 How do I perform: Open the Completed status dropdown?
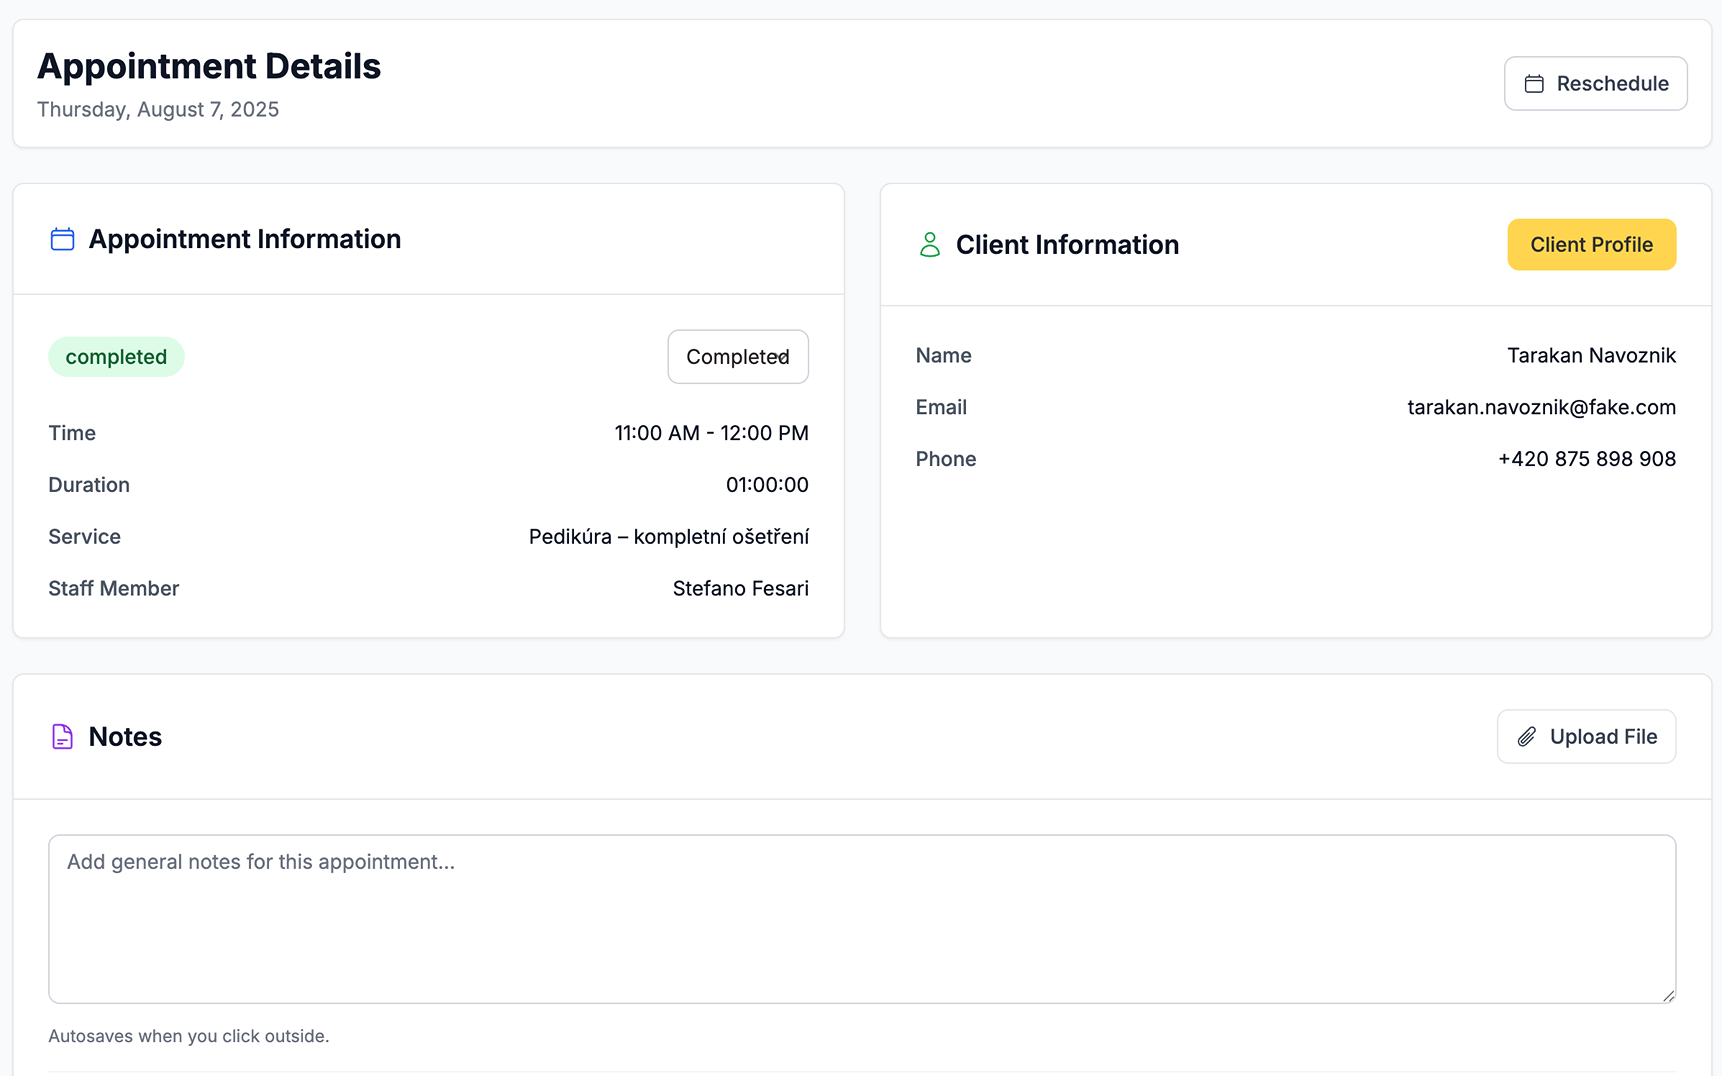(x=738, y=357)
